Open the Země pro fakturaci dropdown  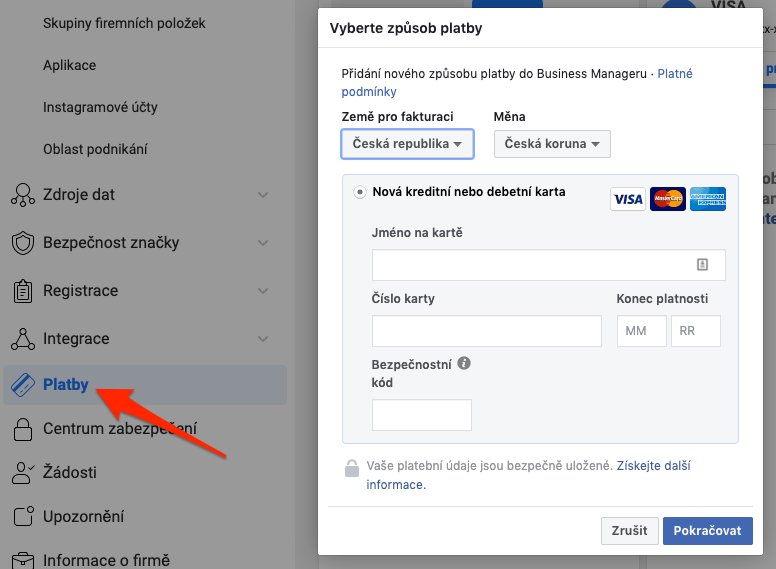(x=407, y=144)
